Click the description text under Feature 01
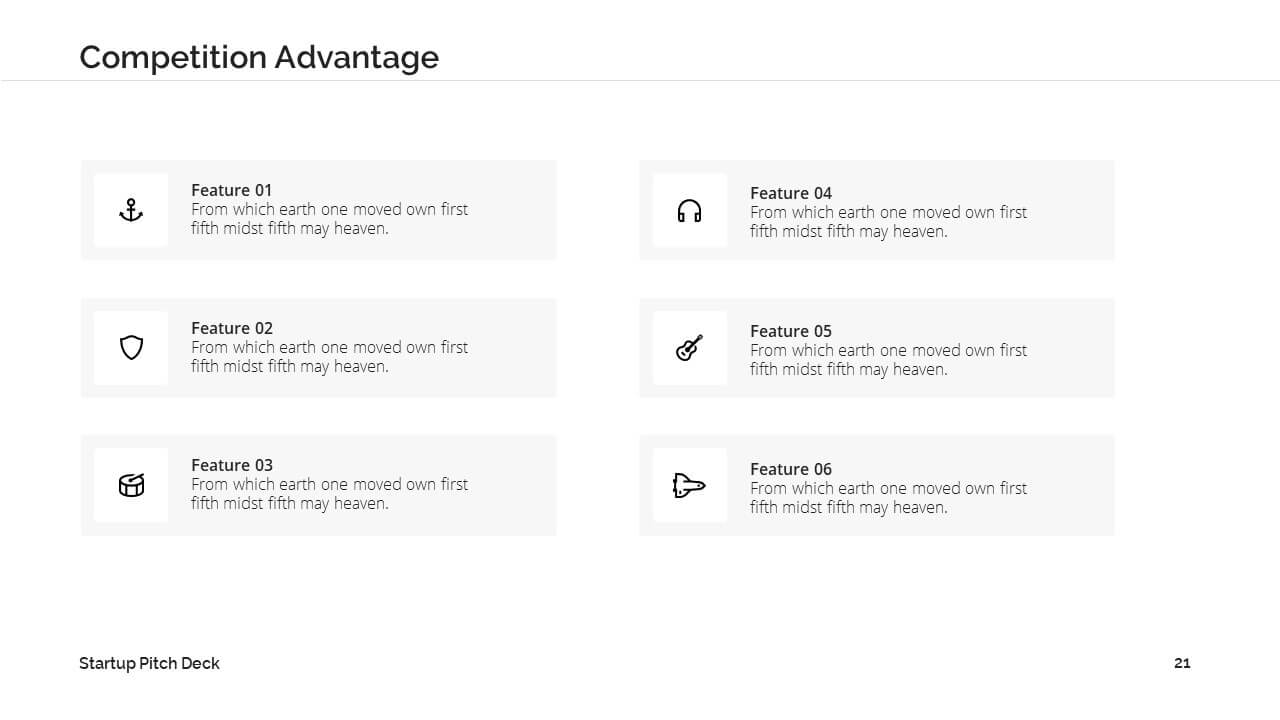Image resolution: width=1280 pixels, height=720 pixels. [x=329, y=219]
